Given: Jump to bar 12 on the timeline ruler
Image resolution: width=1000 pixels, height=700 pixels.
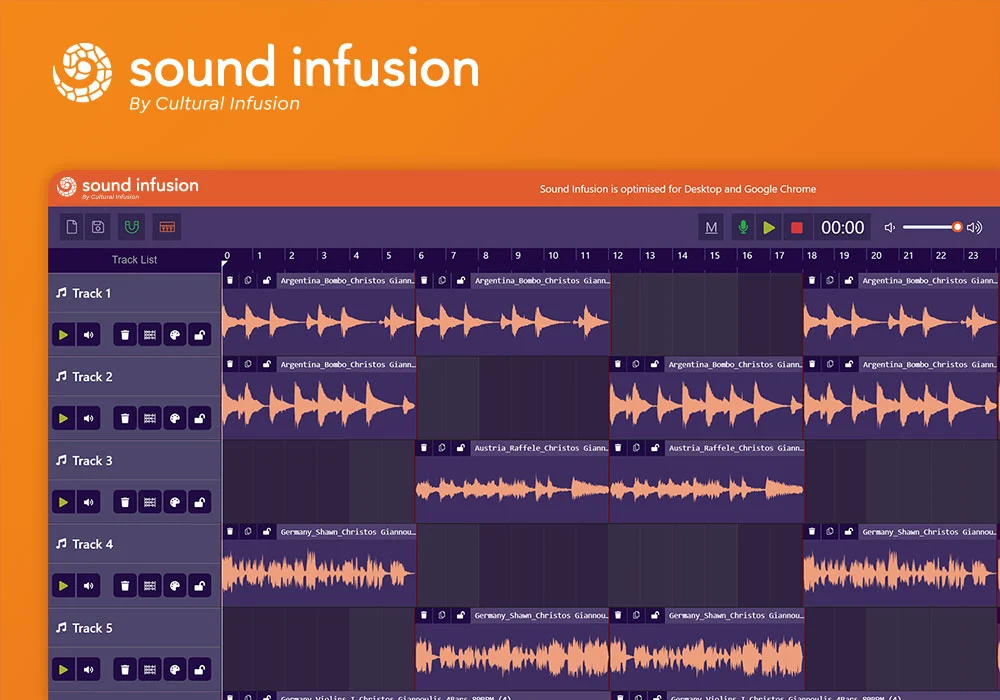Looking at the screenshot, I should 617,256.
